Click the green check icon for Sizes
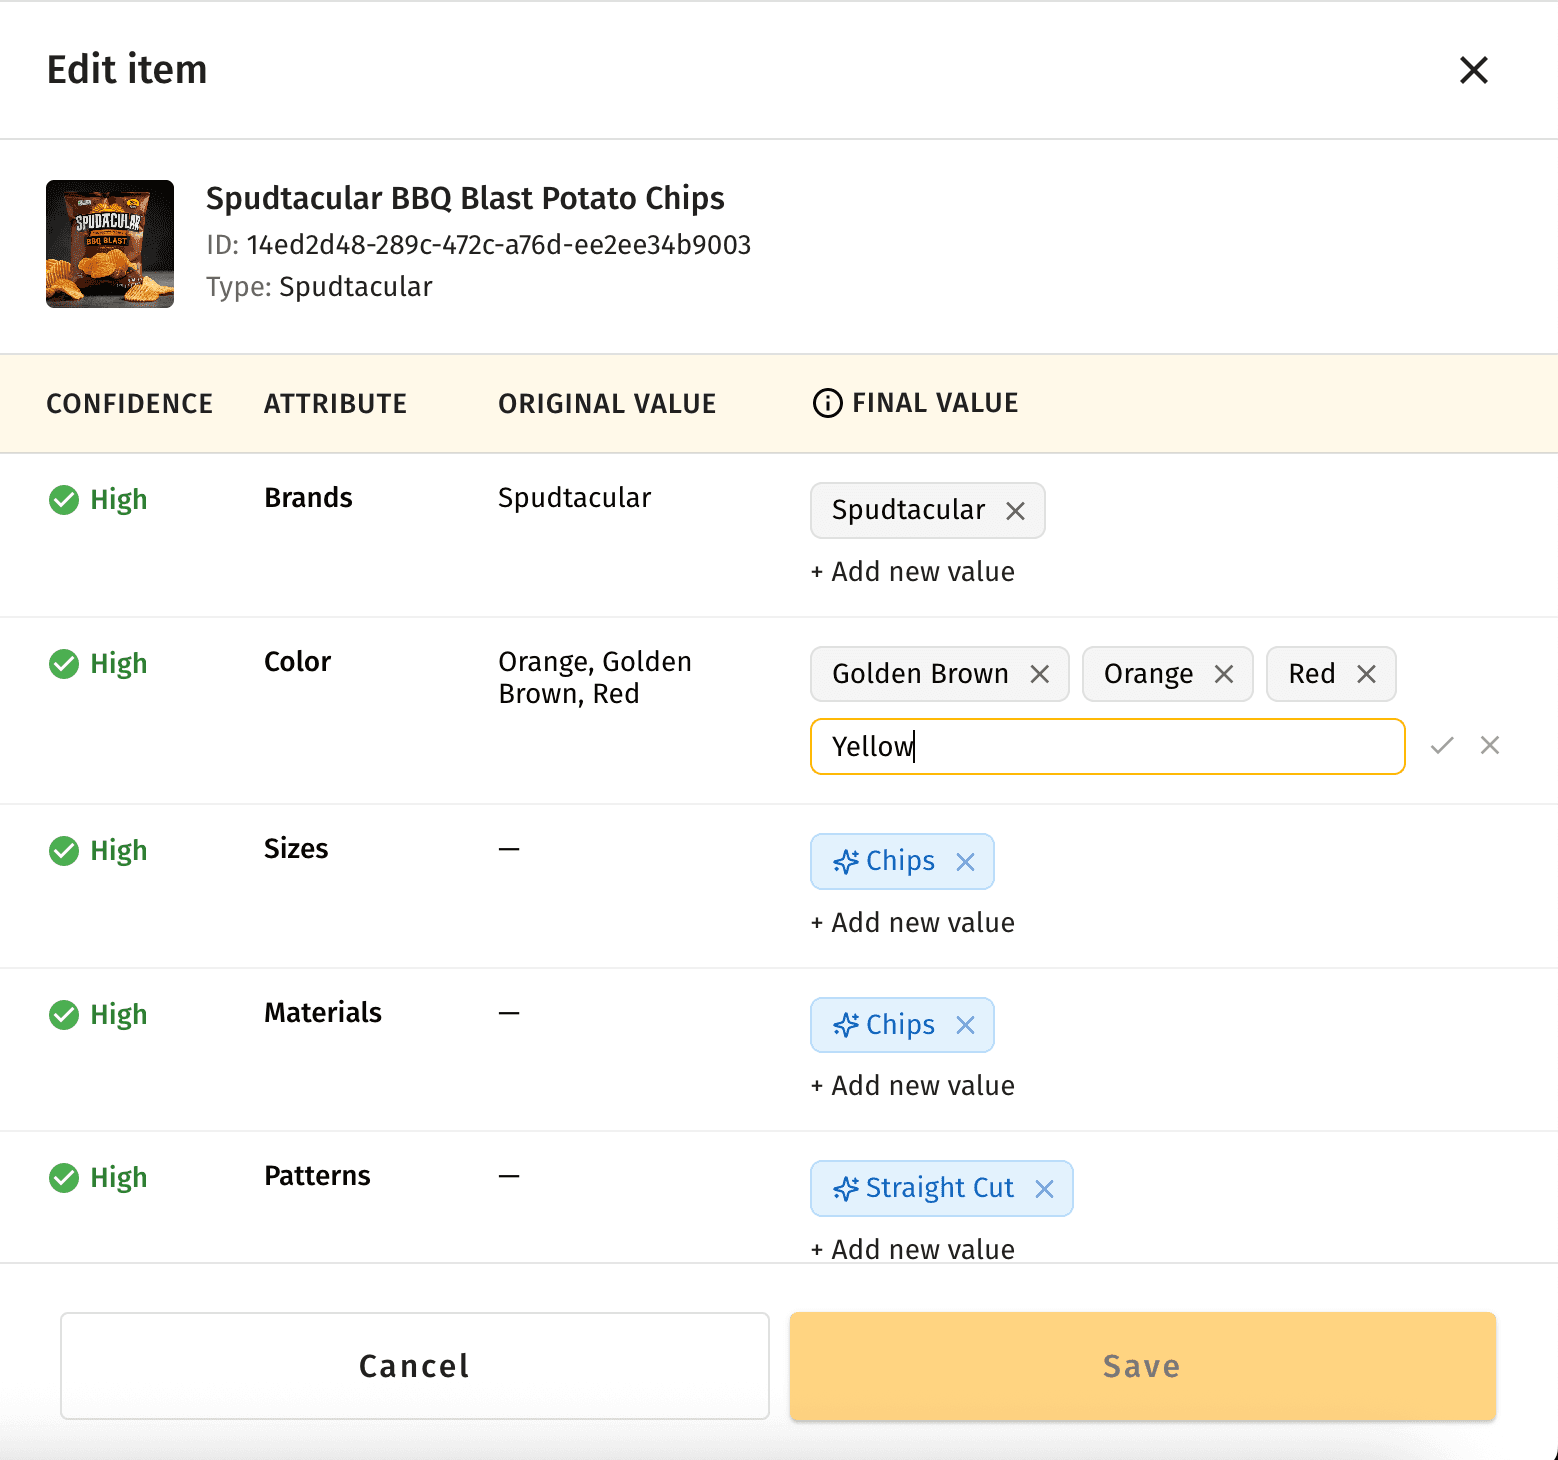Viewport: 1558px width, 1460px height. pos(64,851)
